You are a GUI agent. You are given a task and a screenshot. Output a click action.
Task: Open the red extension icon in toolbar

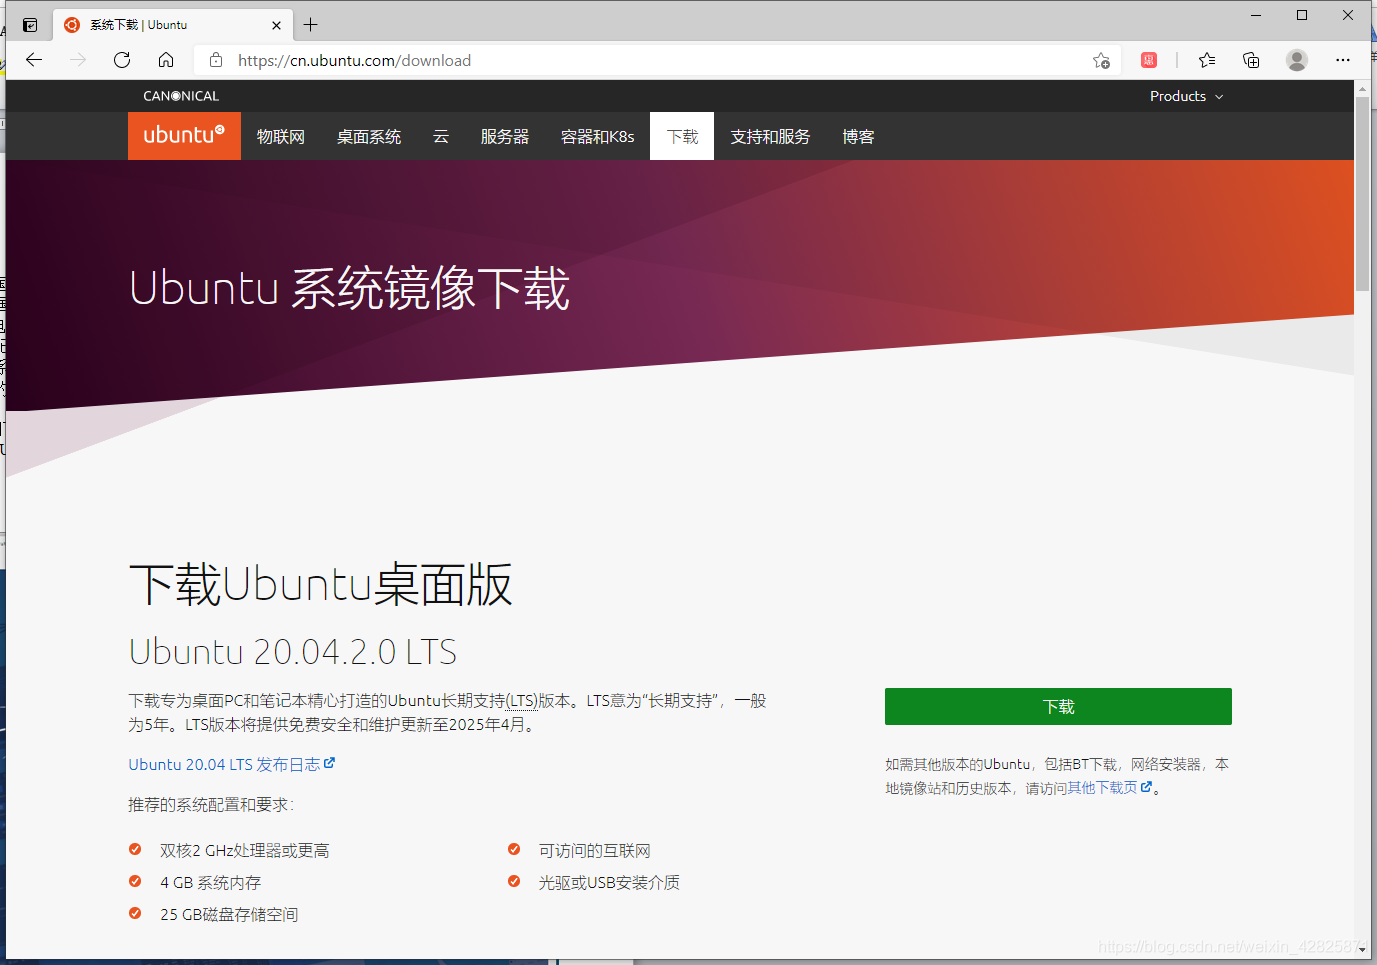tap(1149, 60)
